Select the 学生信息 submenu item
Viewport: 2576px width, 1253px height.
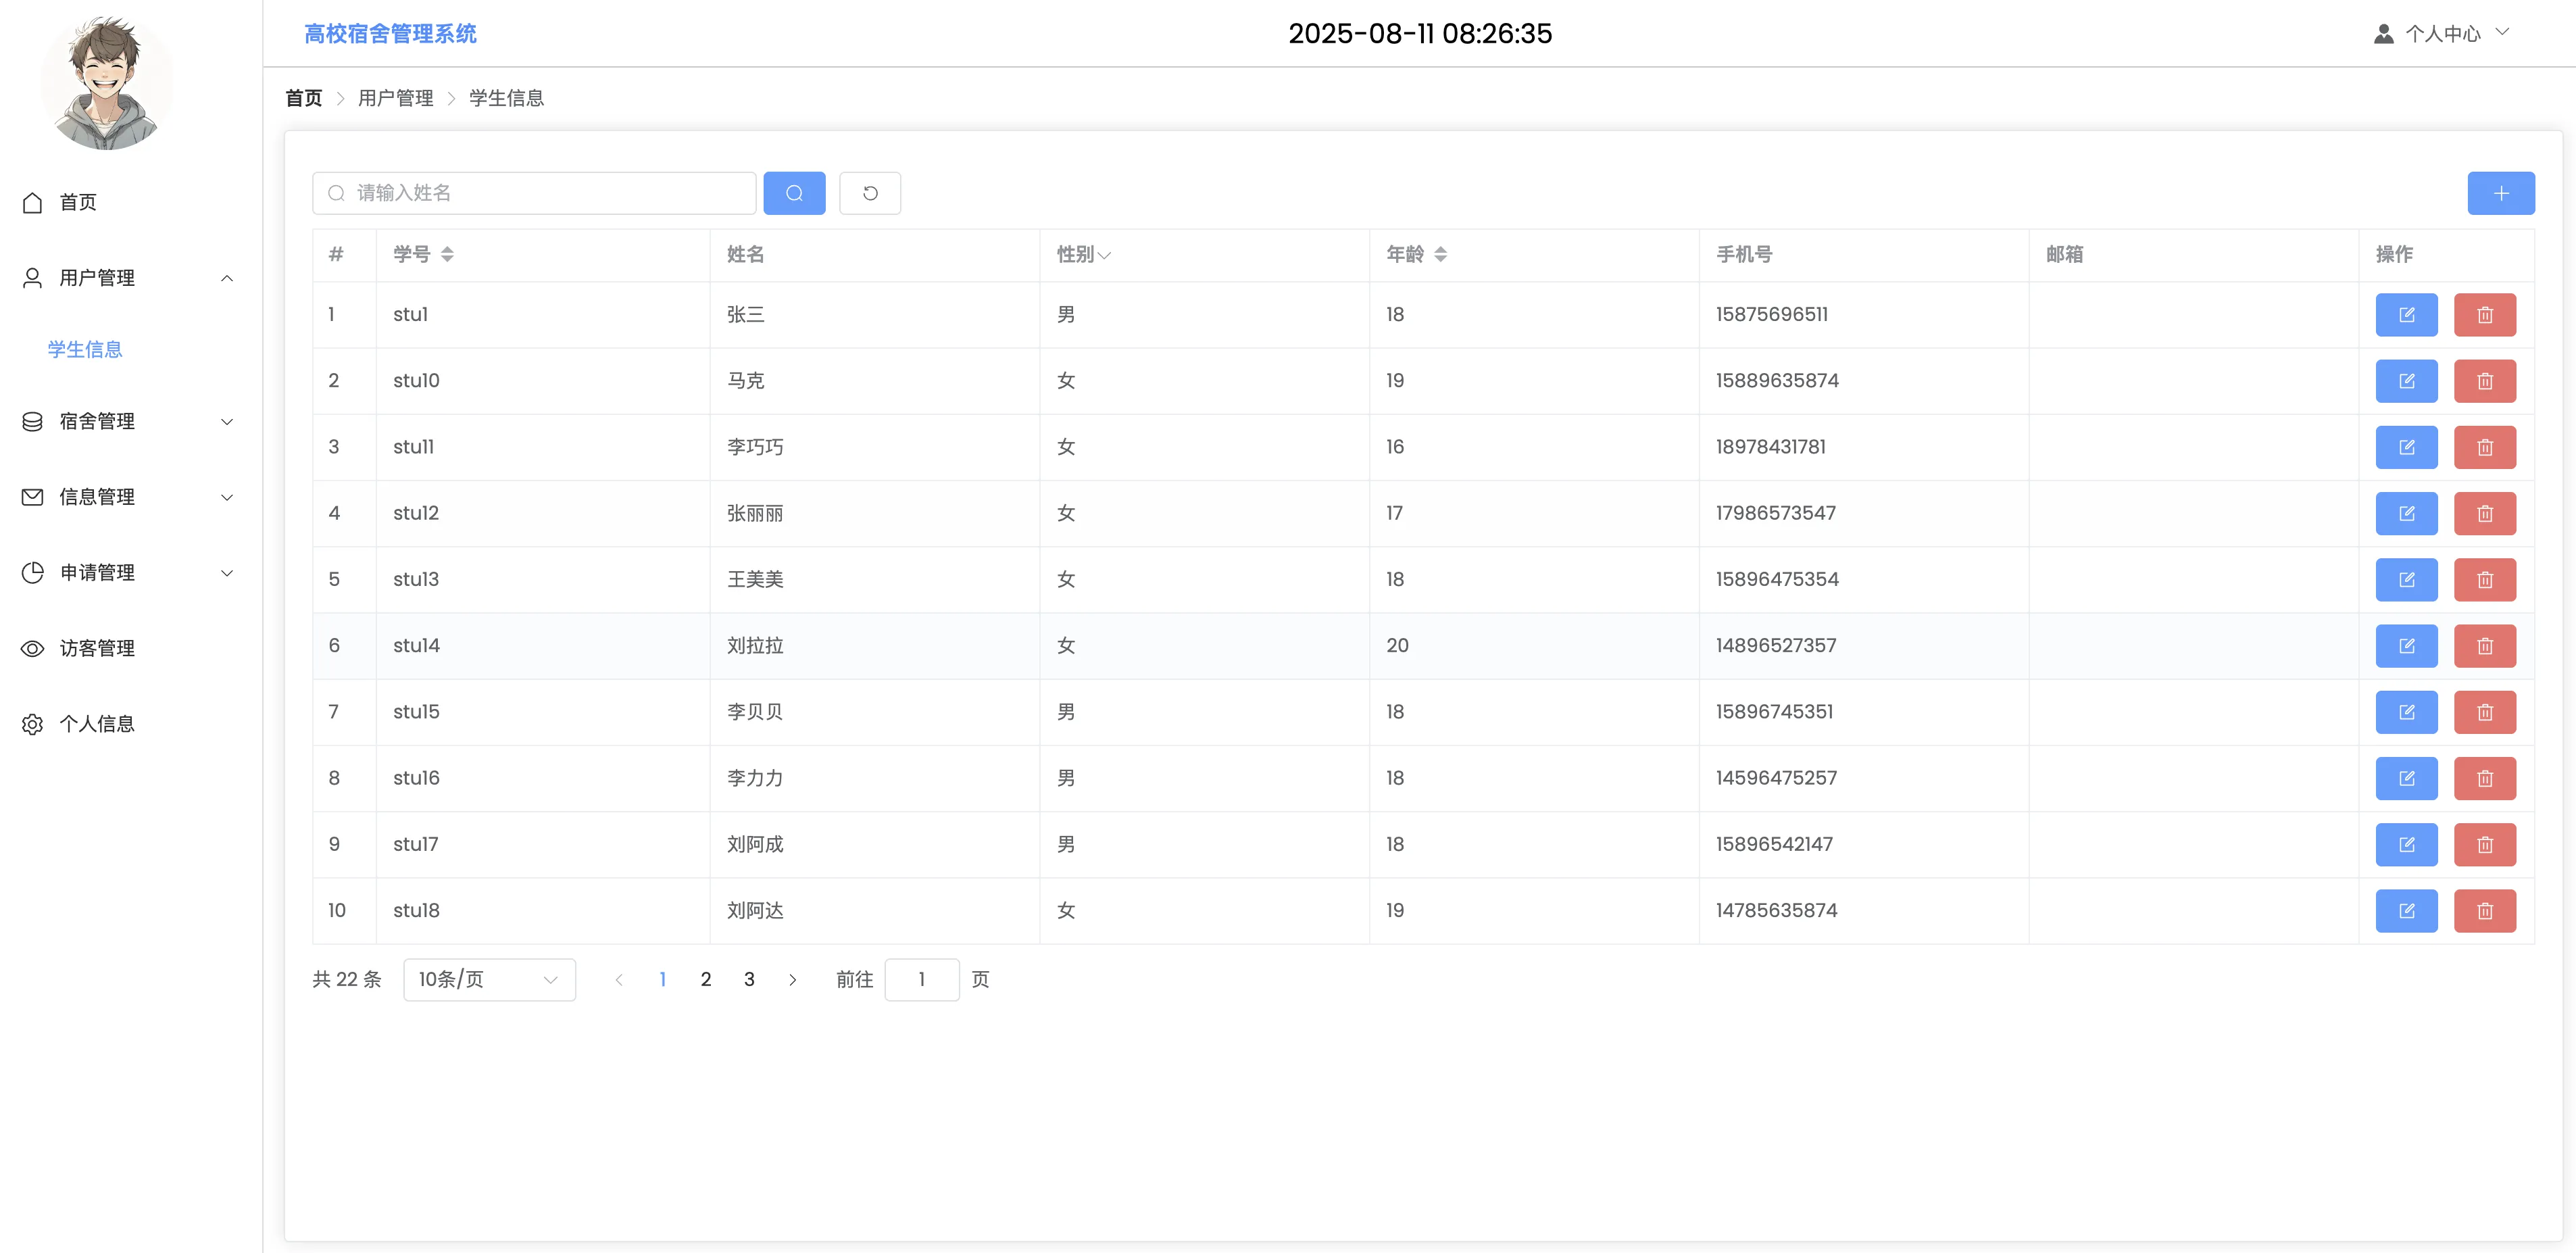[x=85, y=349]
